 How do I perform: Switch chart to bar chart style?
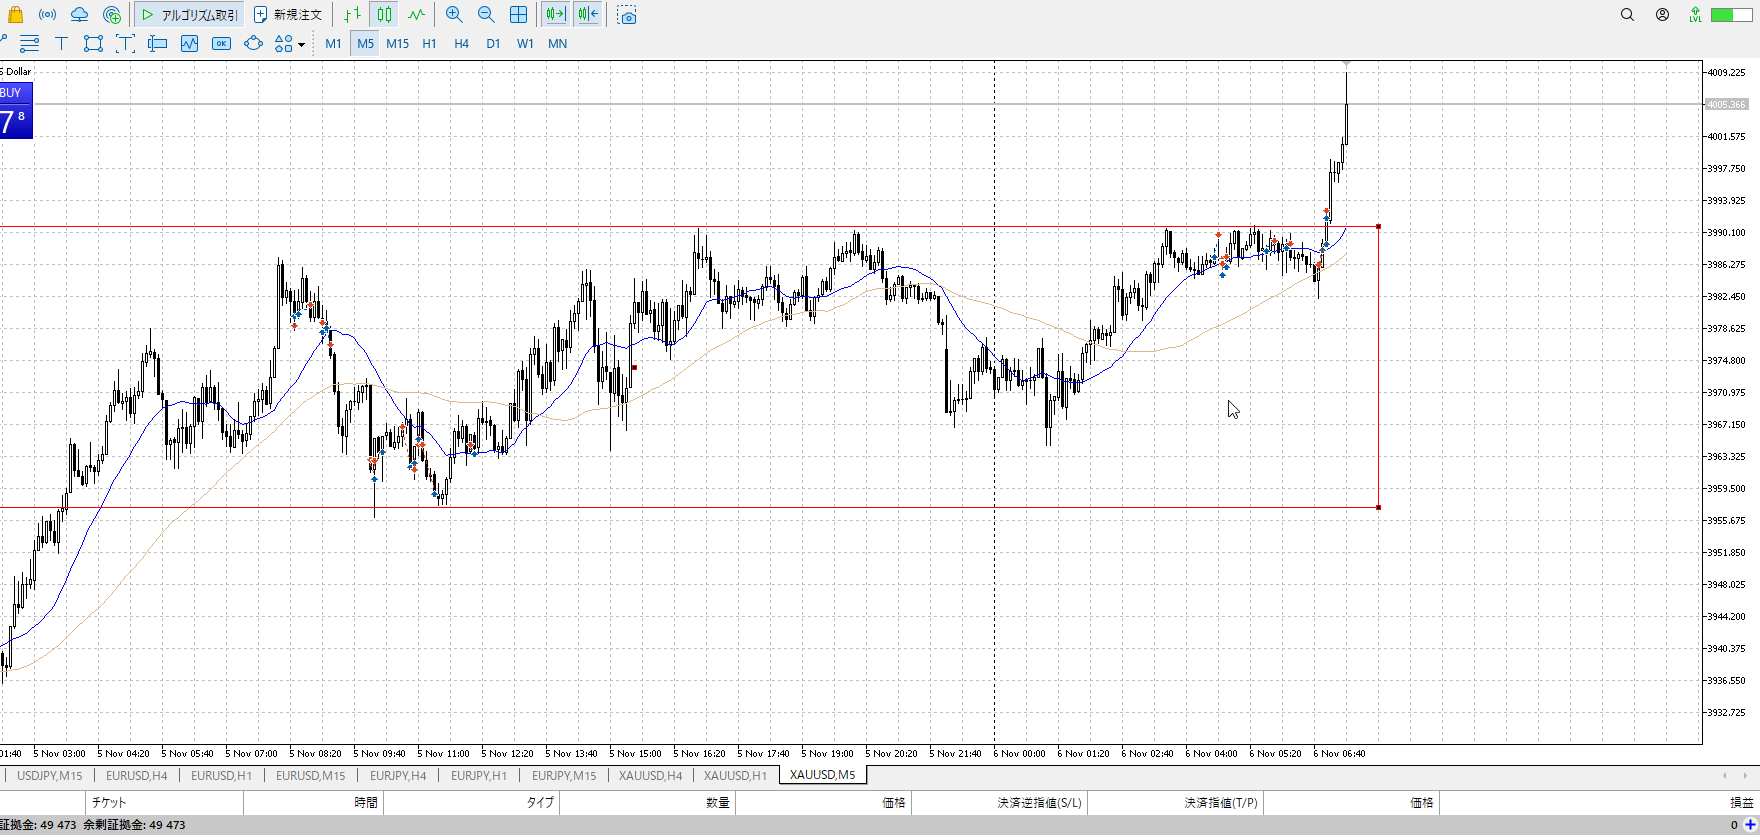(352, 15)
